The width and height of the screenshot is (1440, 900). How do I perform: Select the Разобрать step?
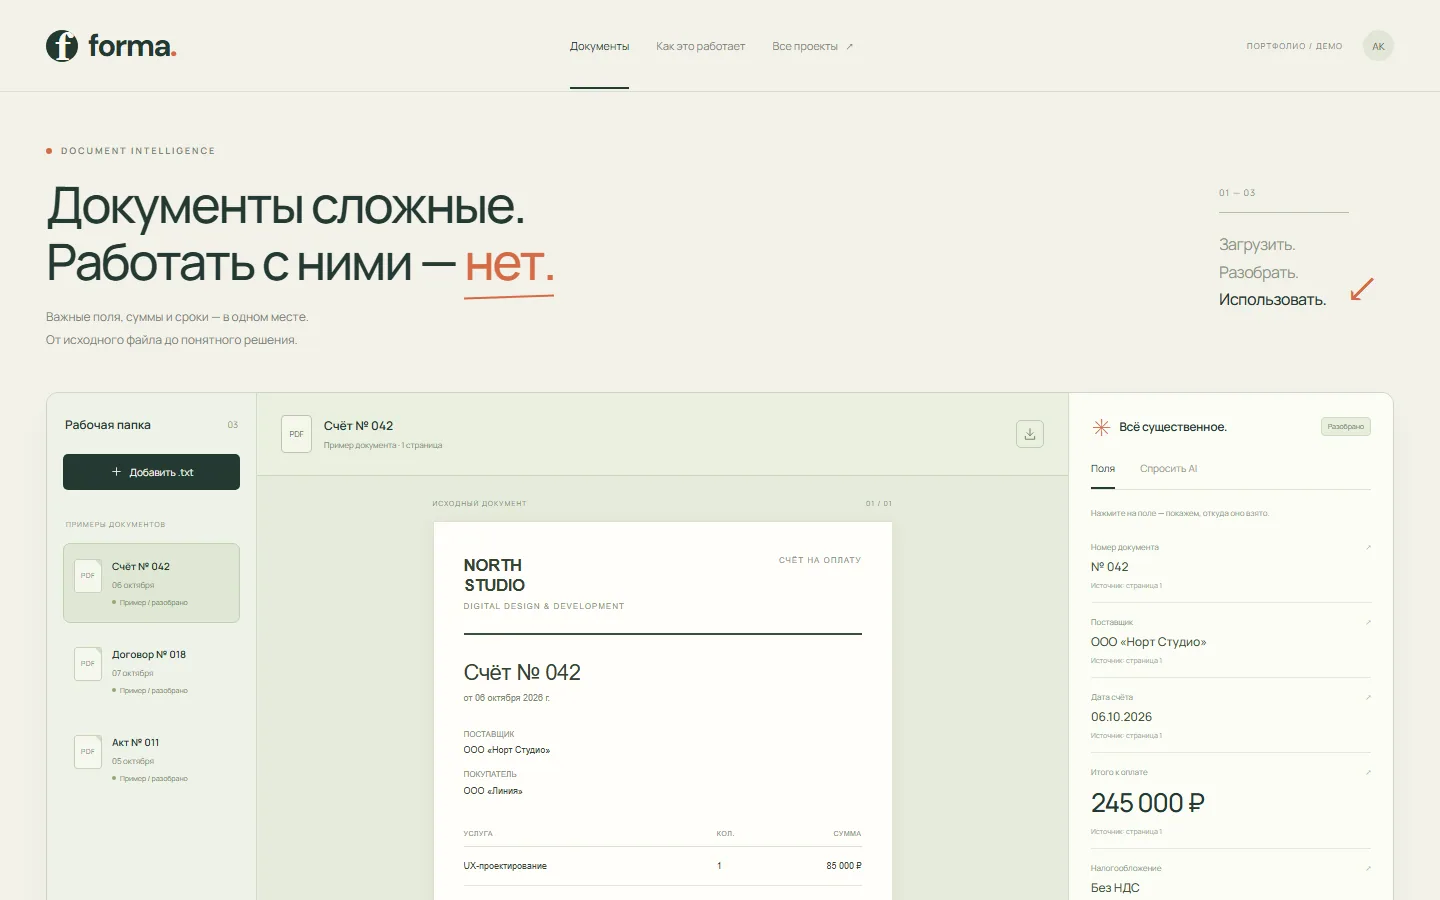[1258, 273]
